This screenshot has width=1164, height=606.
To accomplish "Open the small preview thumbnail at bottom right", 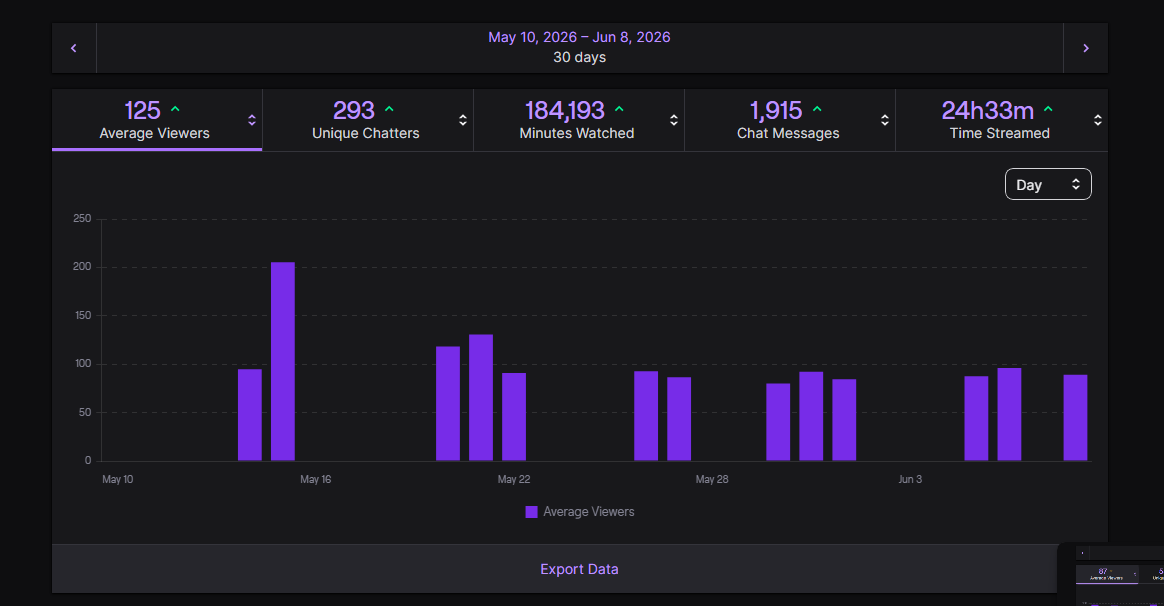I will click(1111, 575).
